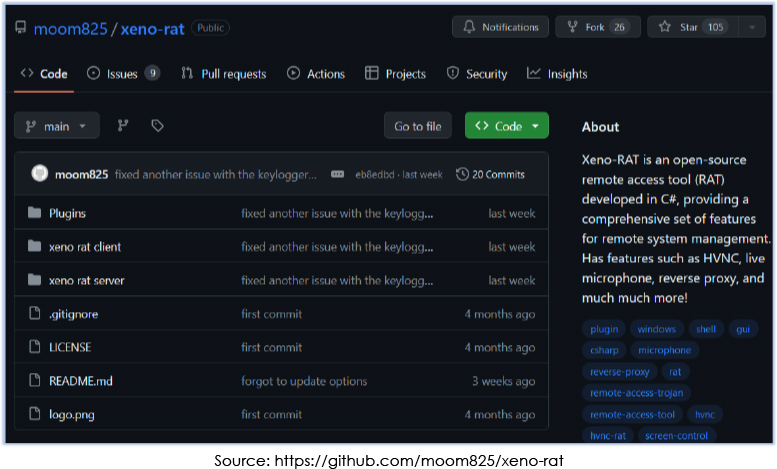Open .gitignore 'first commit' message link
Screen dimensions: 777x469
click(272, 314)
